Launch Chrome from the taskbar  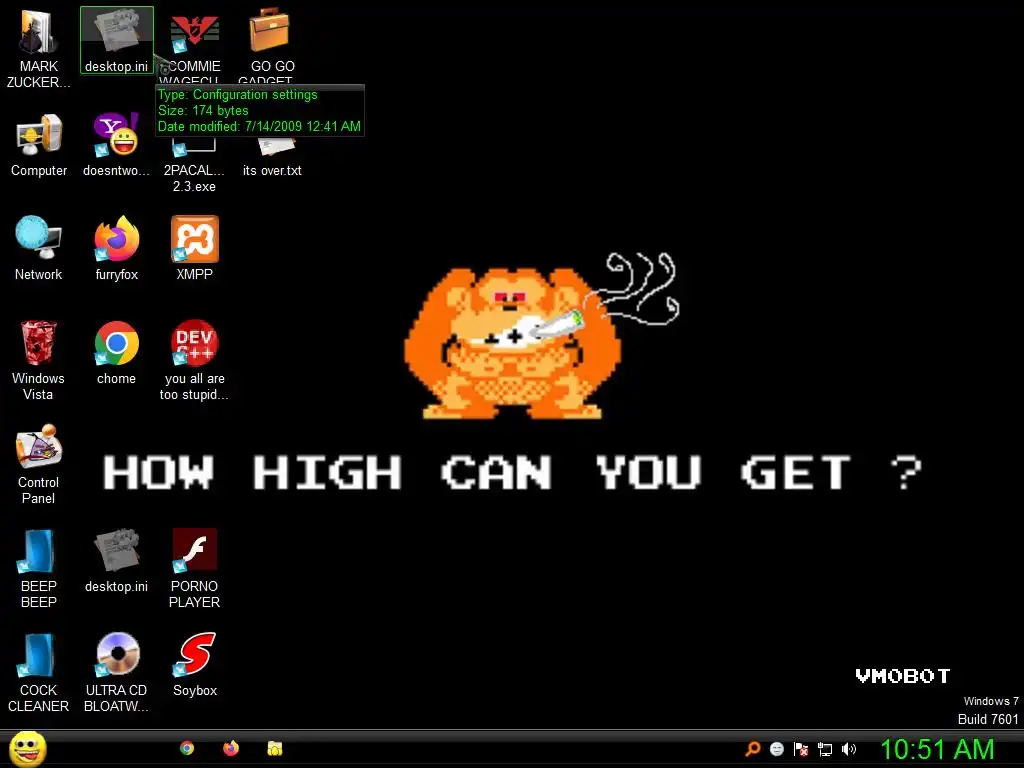[x=187, y=748]
